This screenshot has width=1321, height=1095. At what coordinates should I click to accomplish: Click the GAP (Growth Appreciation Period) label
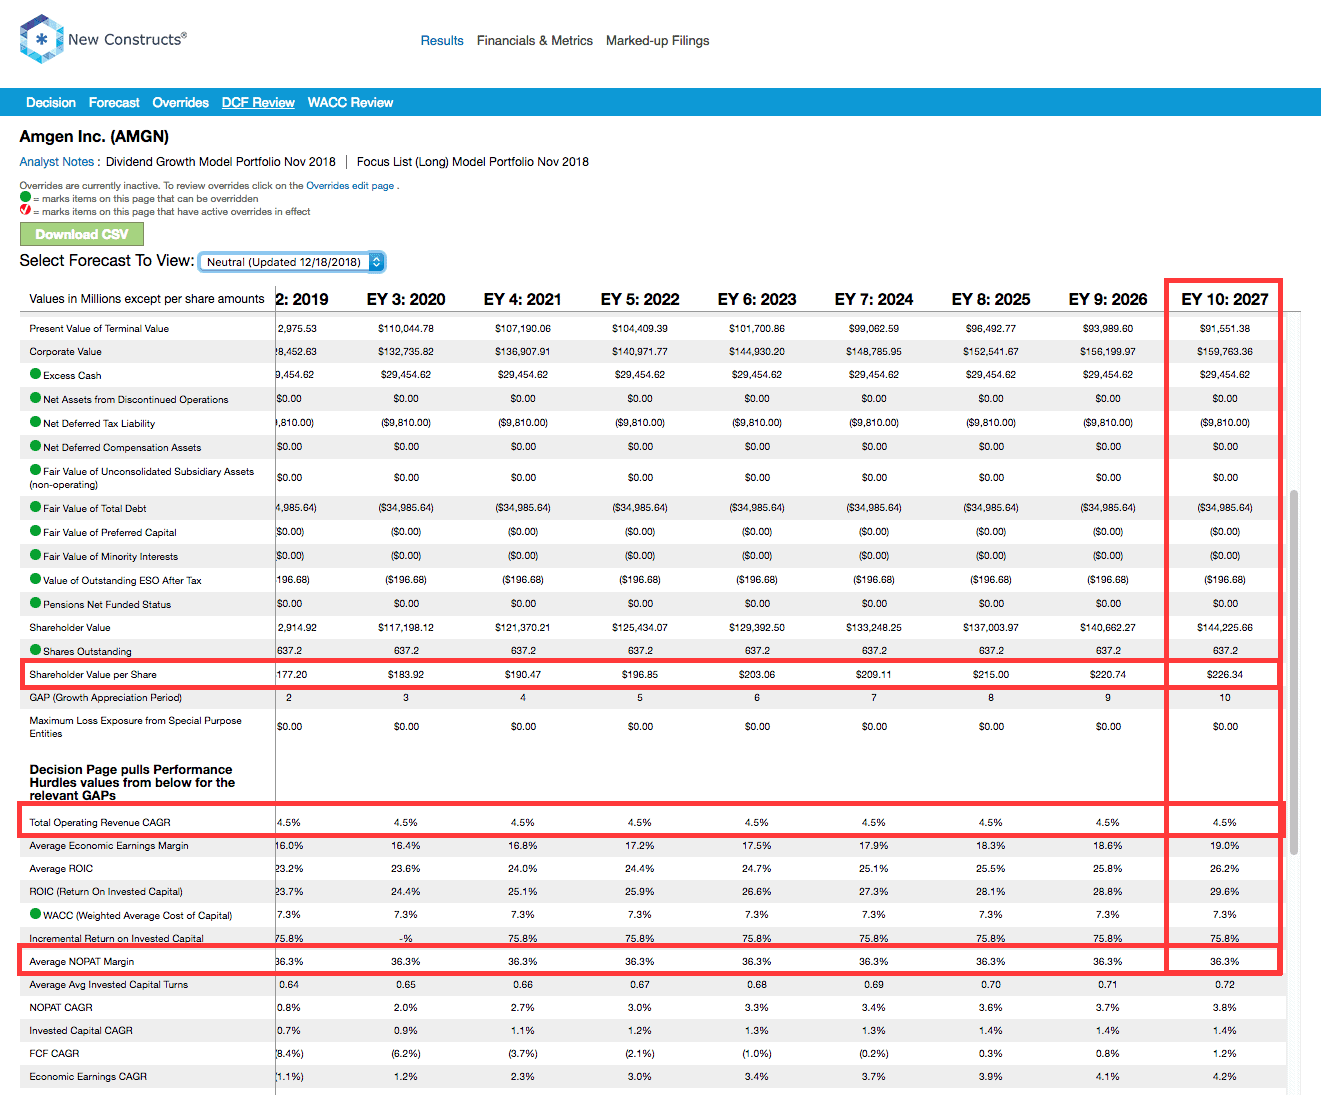(105, 698)
